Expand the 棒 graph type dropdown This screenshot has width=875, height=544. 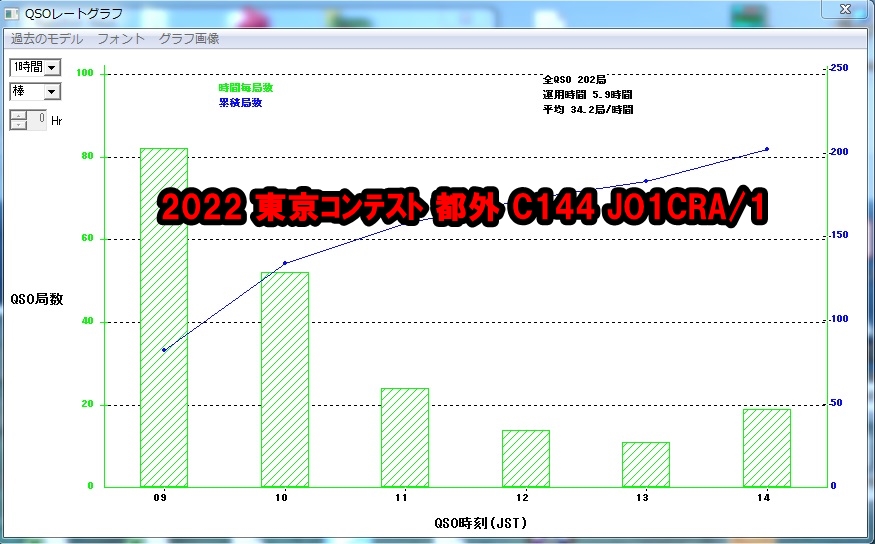tap(52, 91)
